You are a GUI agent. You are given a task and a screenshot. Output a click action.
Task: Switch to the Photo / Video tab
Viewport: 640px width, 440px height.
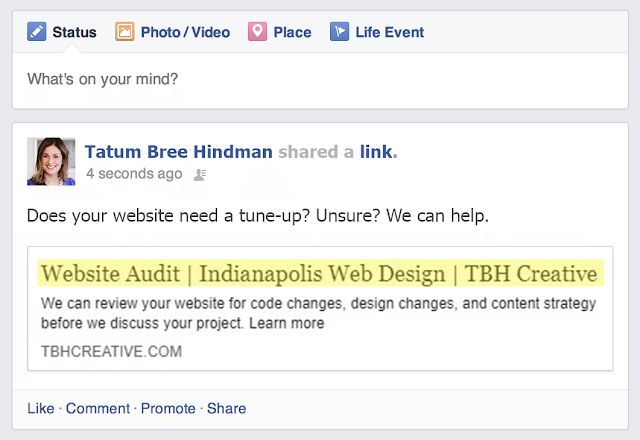[185, 32]
